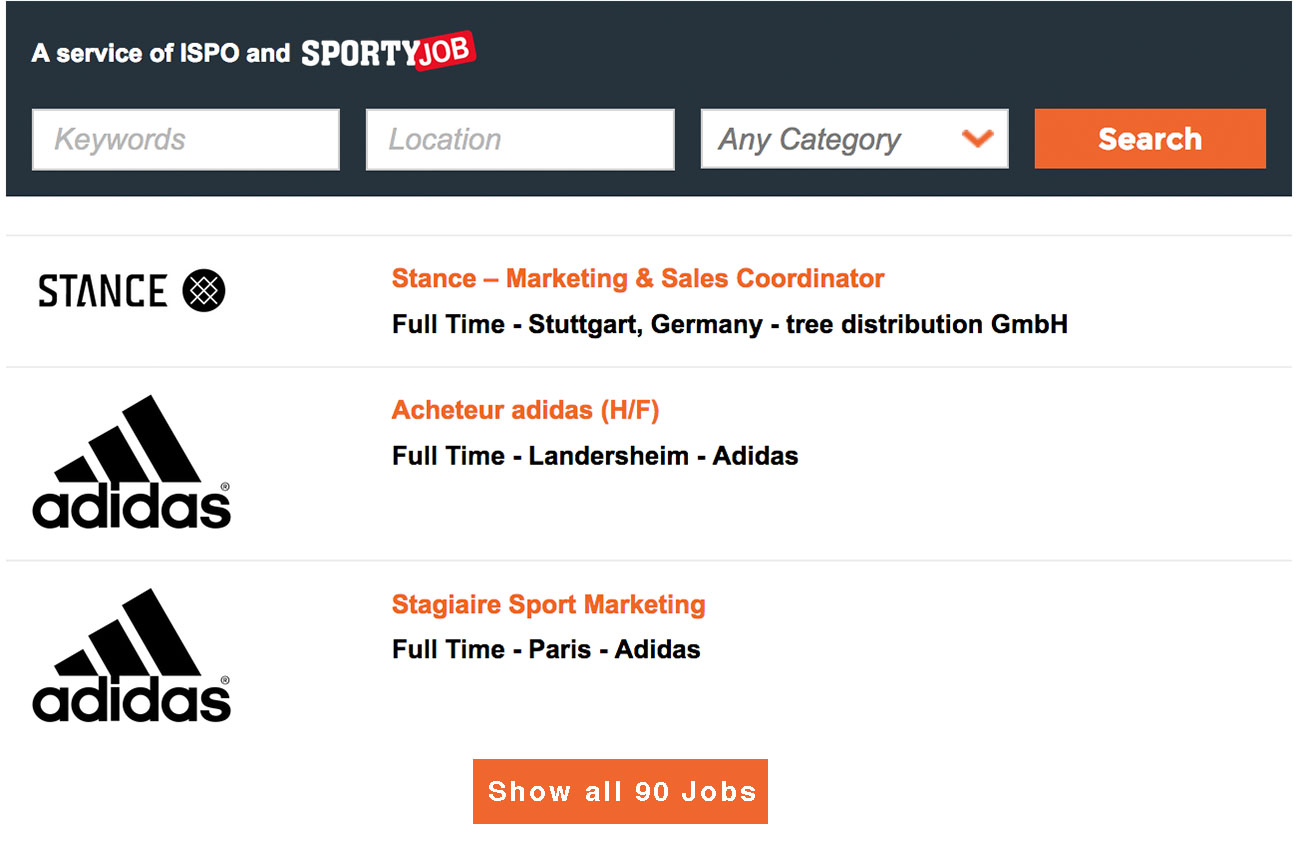Click the red JOB badge
Viewport: 1296px width, 862px height.
coord(446,51)
